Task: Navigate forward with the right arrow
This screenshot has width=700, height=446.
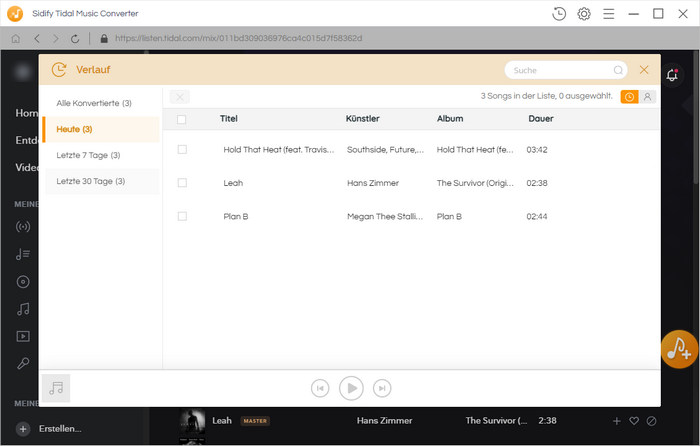Action: 56,39
